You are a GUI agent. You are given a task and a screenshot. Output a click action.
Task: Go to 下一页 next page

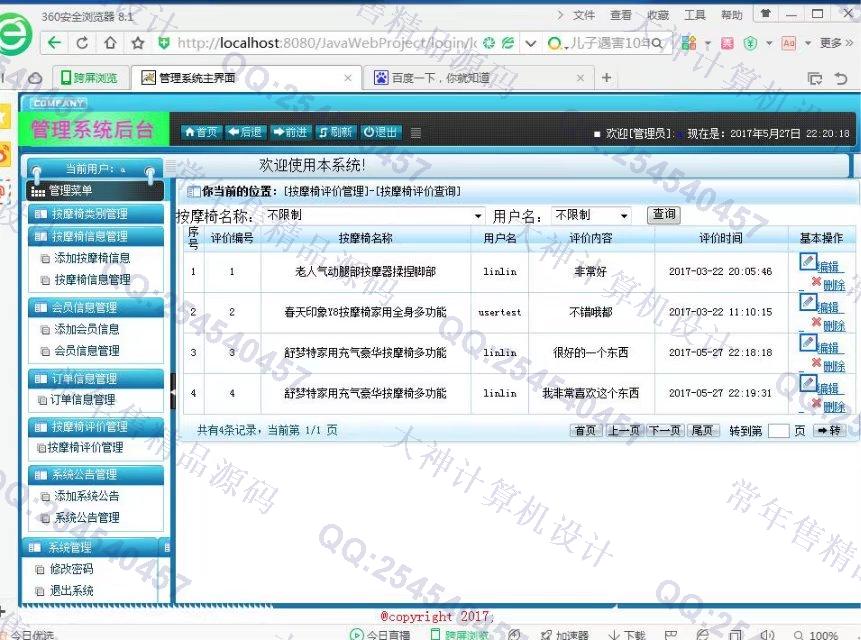click(665, 430)
